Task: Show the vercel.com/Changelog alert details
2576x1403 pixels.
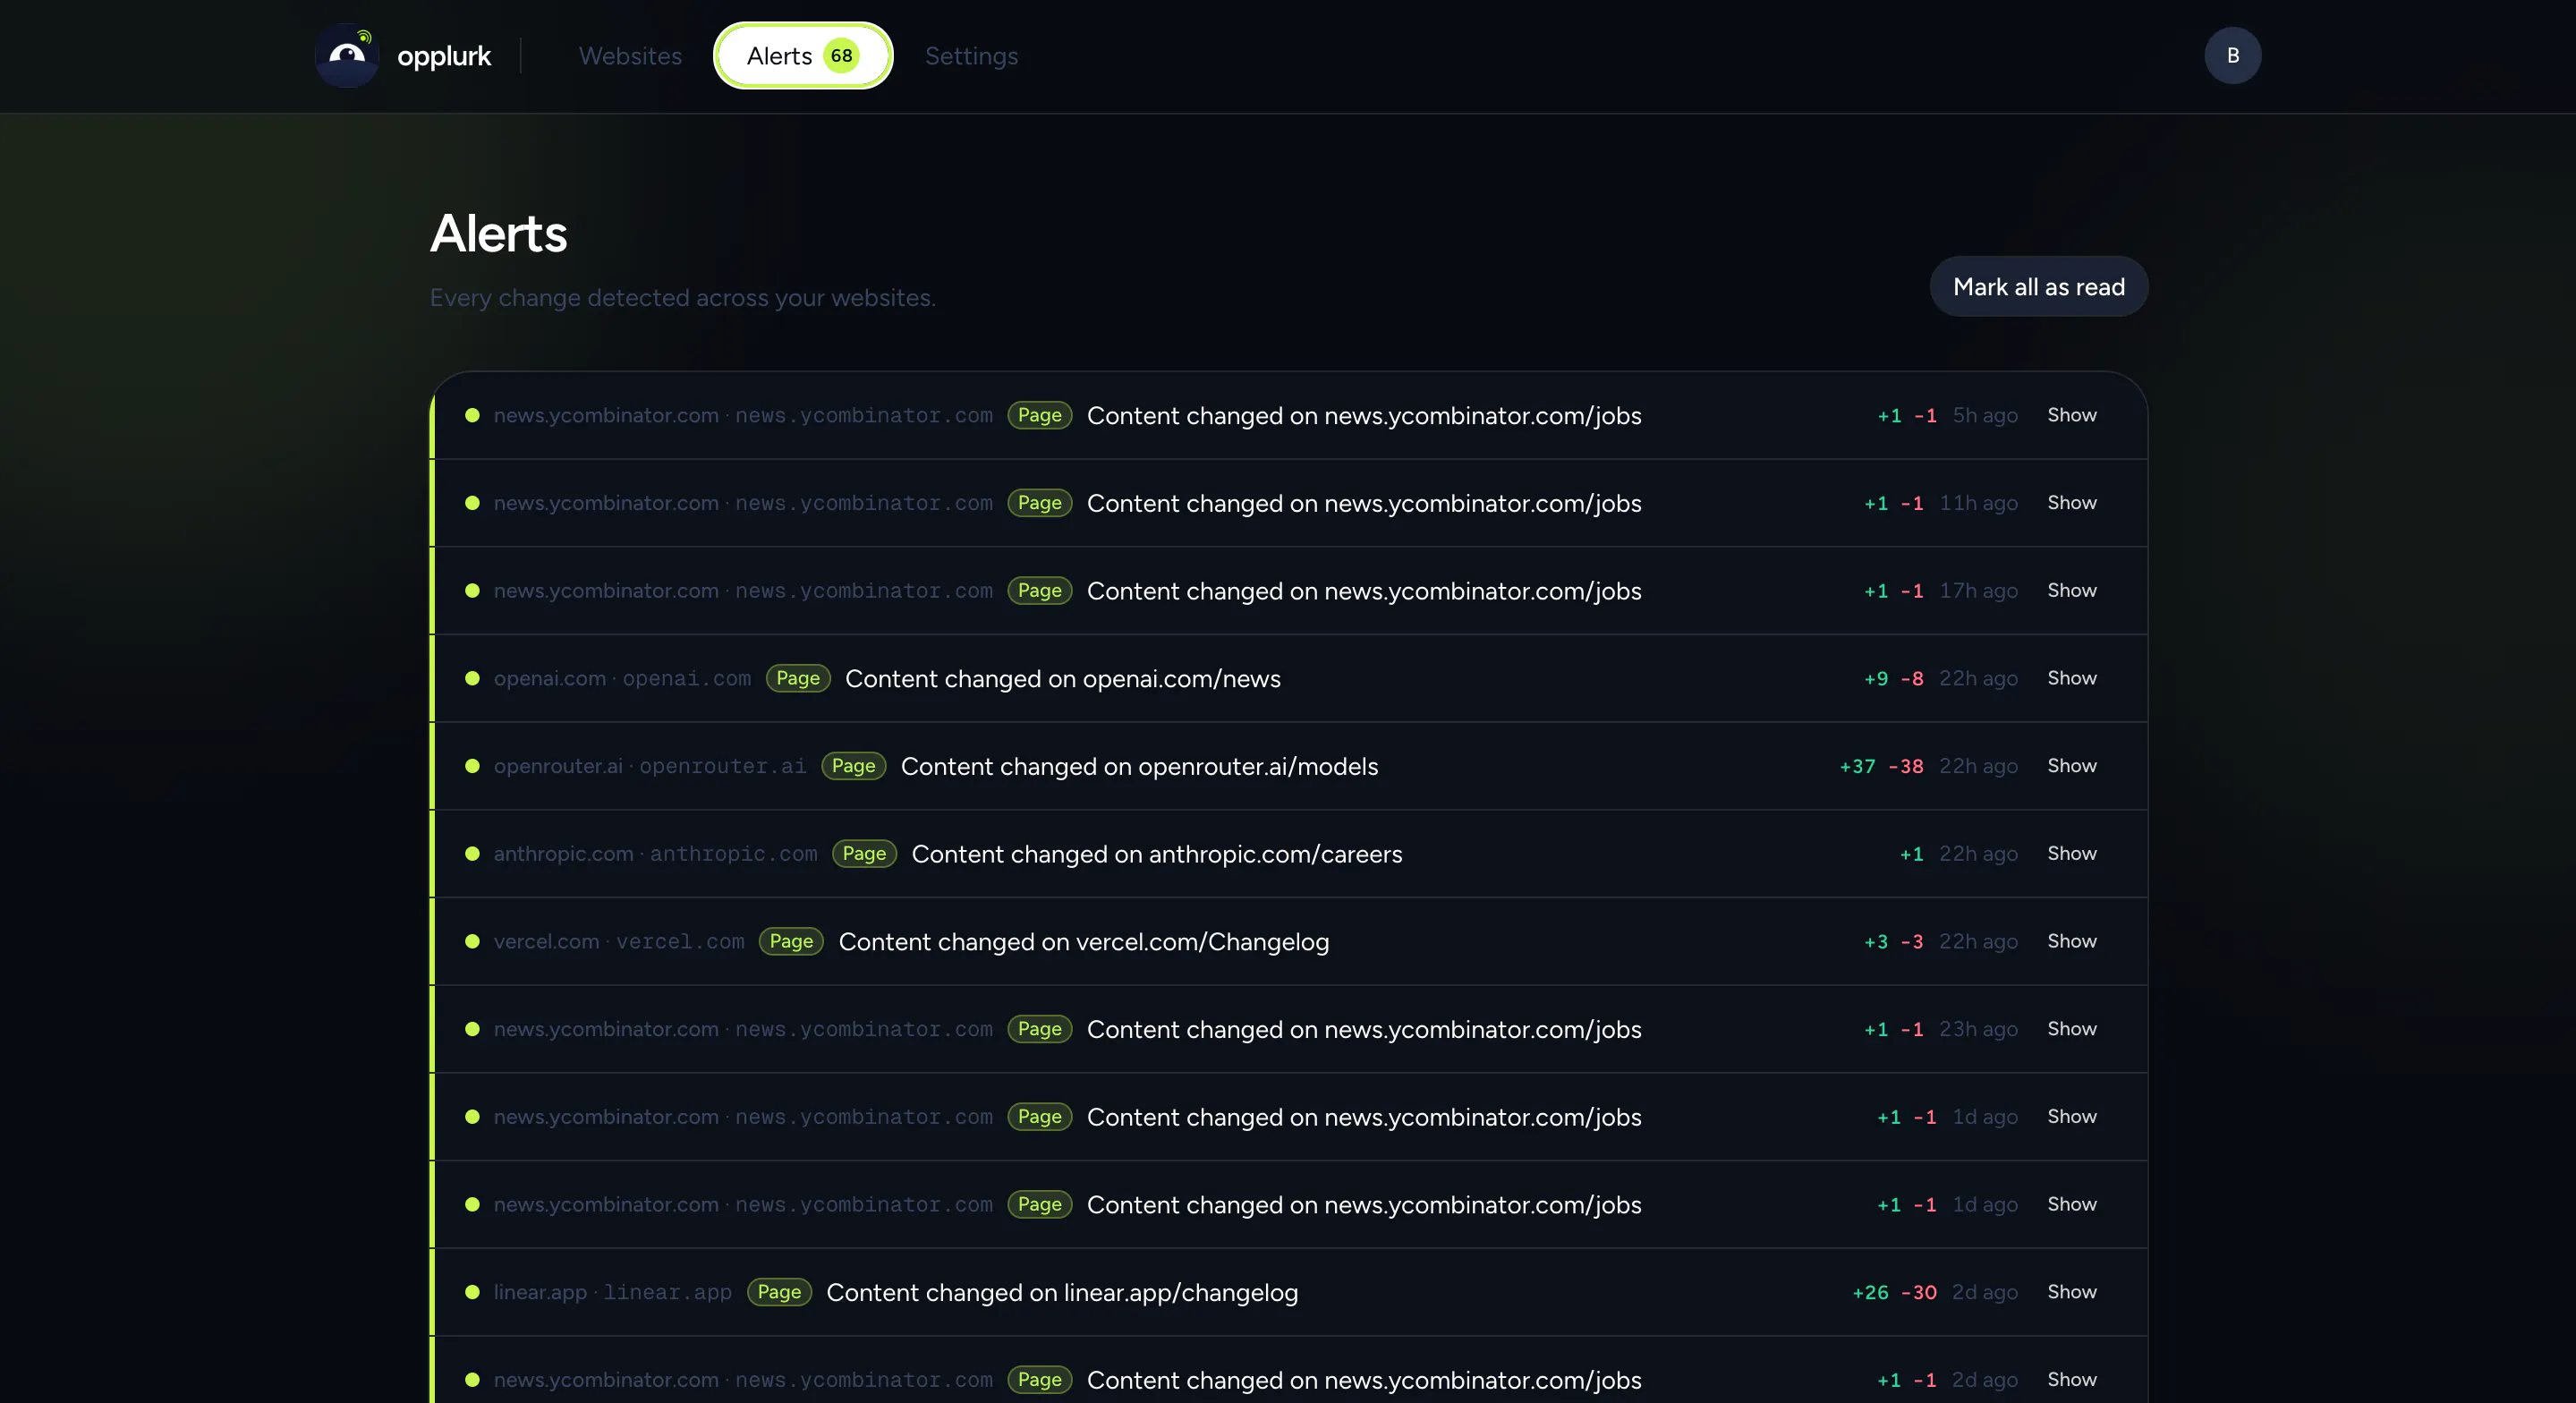Action: [x=2071, y=941]
